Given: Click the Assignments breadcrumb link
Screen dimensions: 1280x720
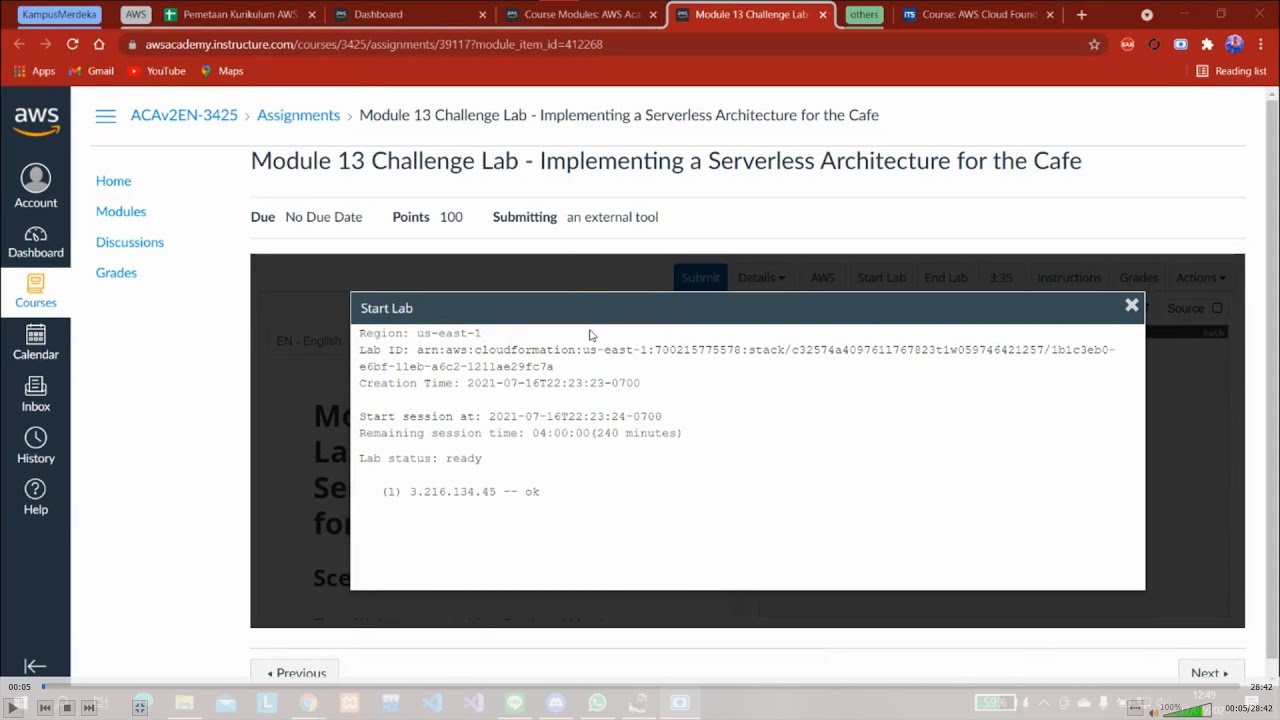Looking at the screenshot, I should click(298, 115).
